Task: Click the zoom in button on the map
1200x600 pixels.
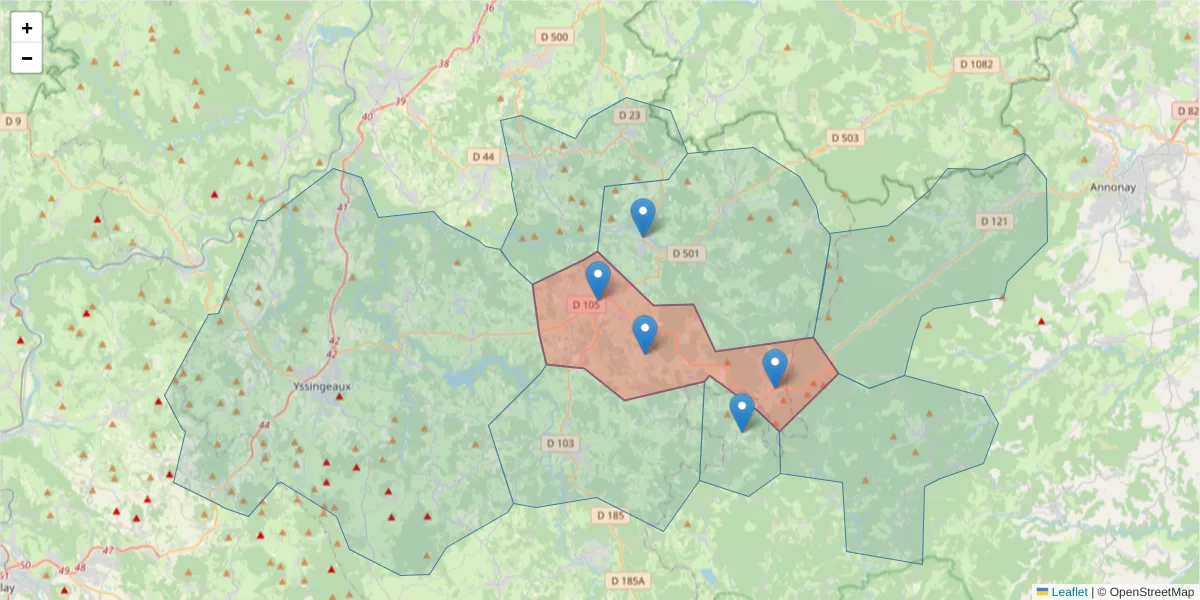Action: tap(26, 28)
